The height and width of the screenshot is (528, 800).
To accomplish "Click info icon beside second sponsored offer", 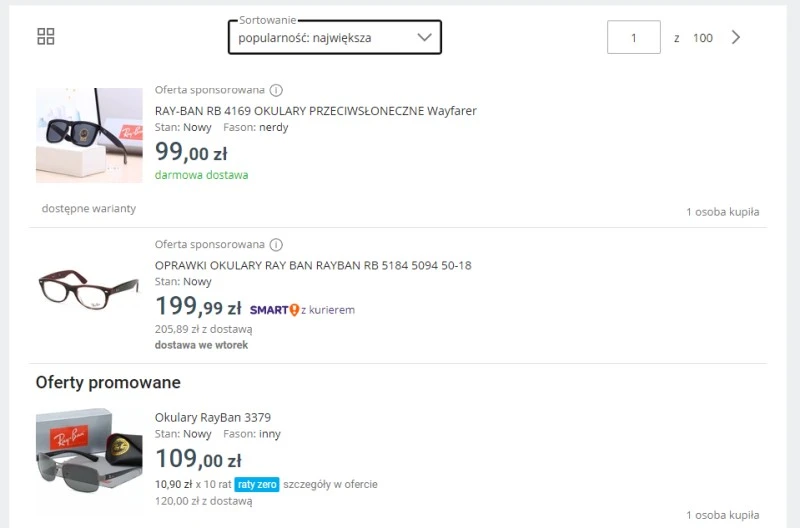I will coord(277,244).
